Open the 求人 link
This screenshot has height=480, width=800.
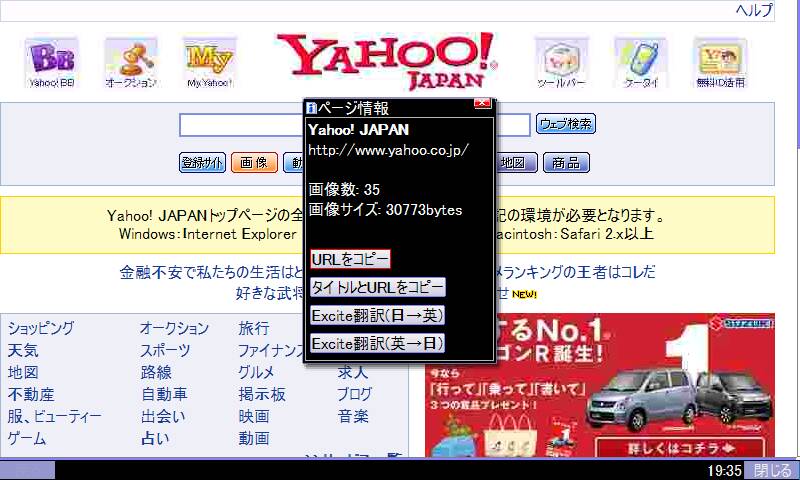(x=353, y=372)
